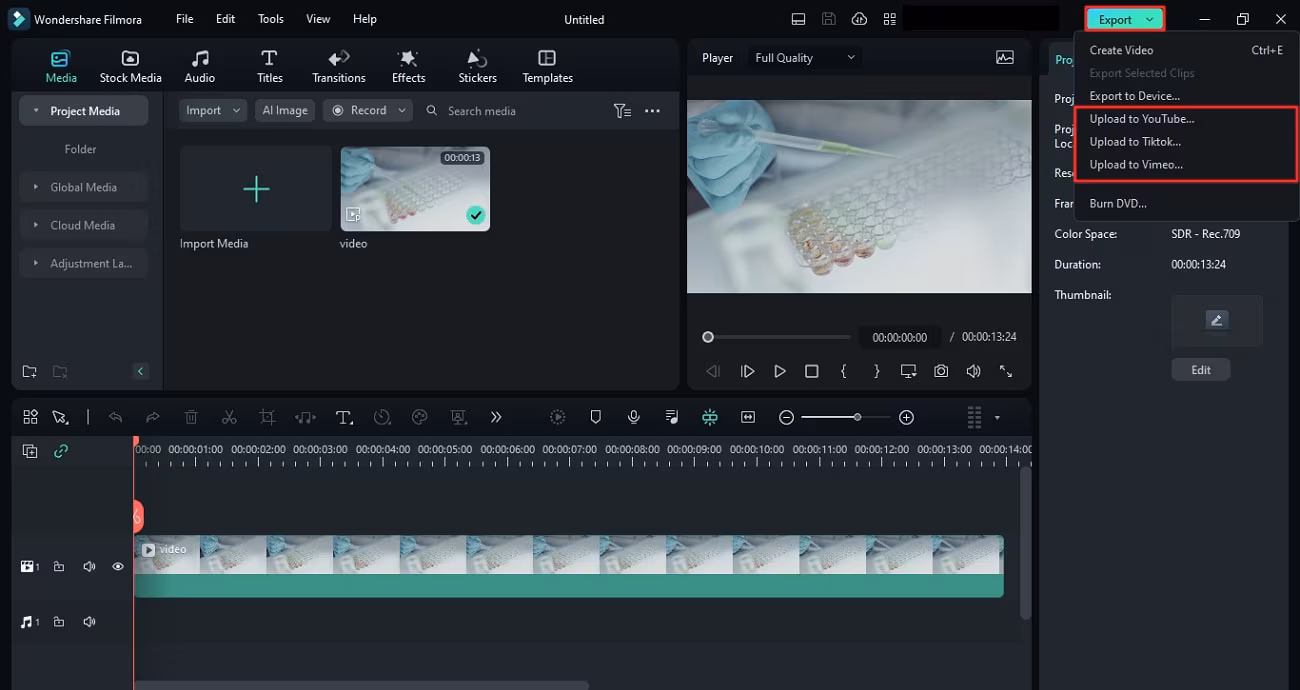The image size is (1300, 690).
Task: Zoom out the timeline with minus
Action: pyautogui.click(x=787, y=417)
